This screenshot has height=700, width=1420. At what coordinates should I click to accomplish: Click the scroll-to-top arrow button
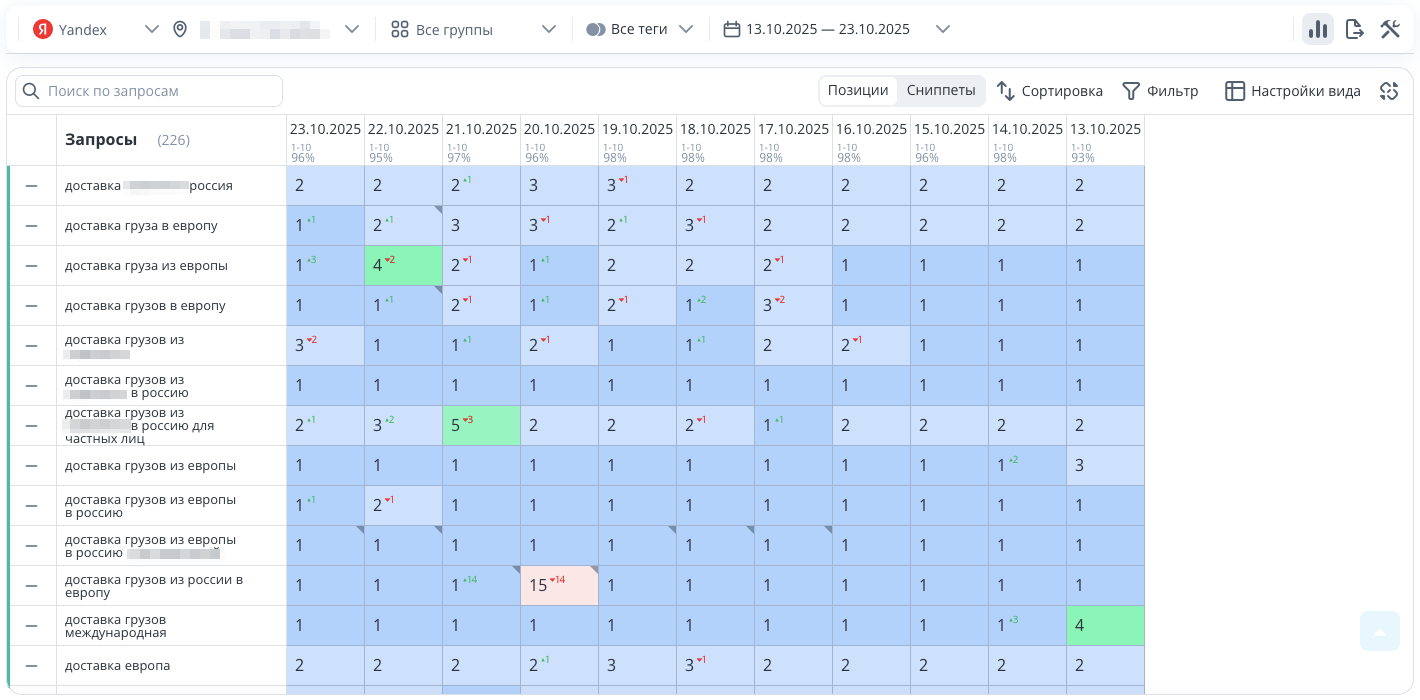(1379, 632)
